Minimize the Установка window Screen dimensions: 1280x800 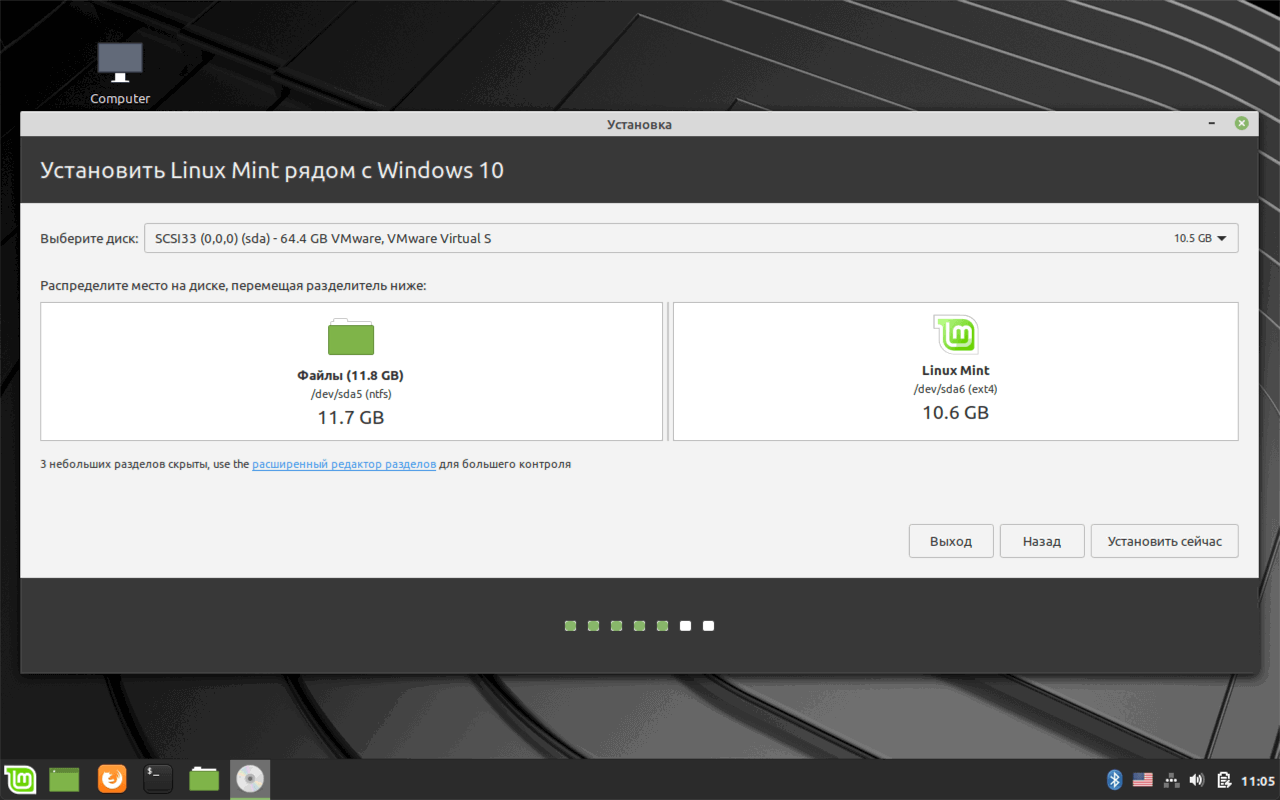(x=1213, y=124)
